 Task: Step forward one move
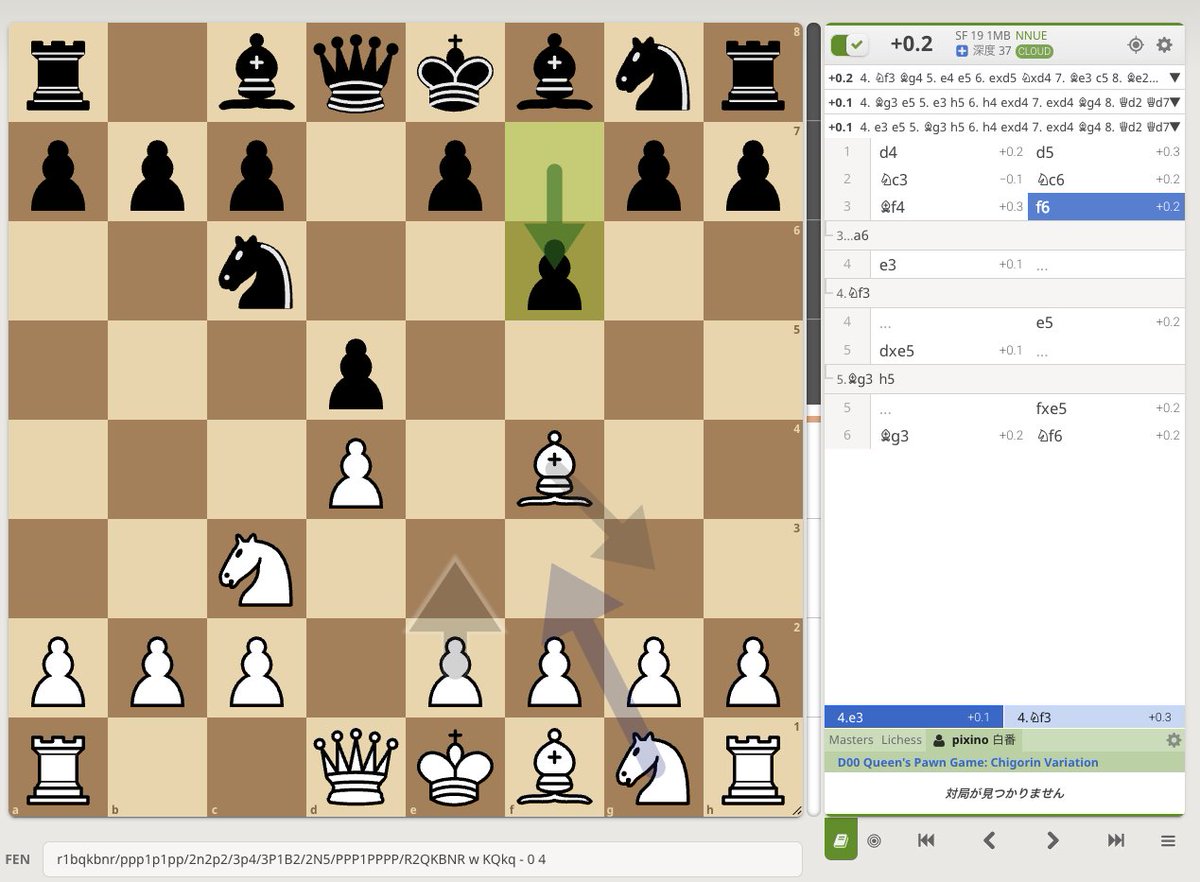[1052, 841]
